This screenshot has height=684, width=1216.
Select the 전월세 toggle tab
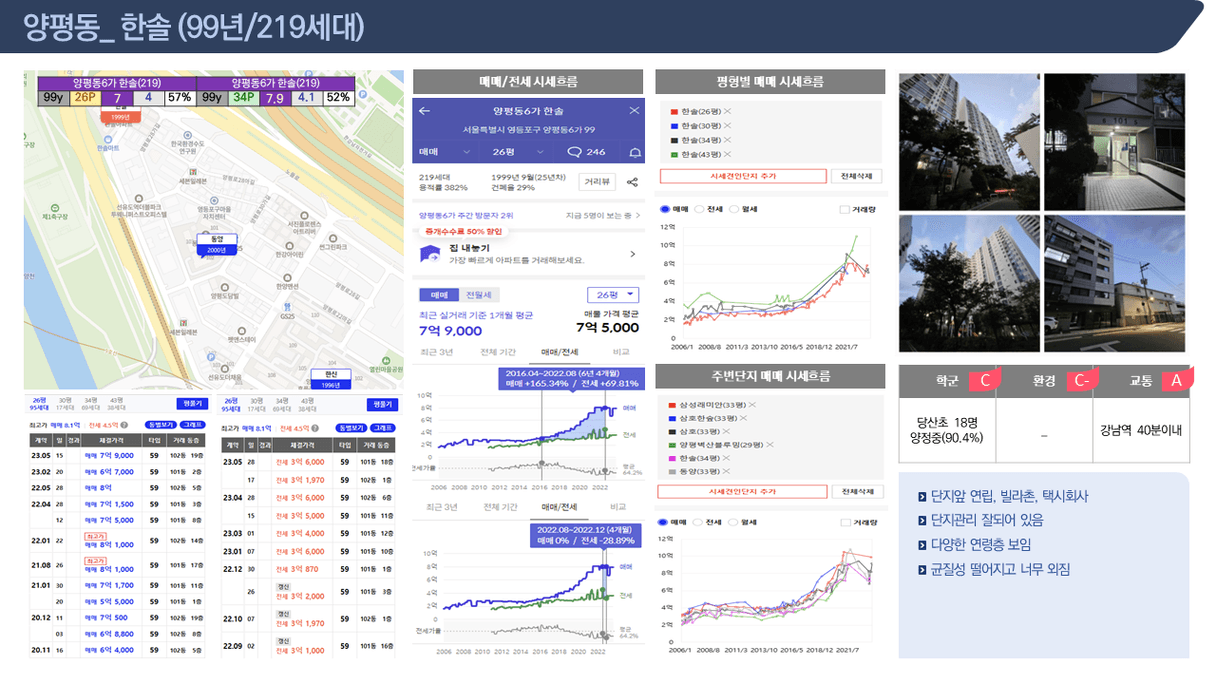click(478, 295)
